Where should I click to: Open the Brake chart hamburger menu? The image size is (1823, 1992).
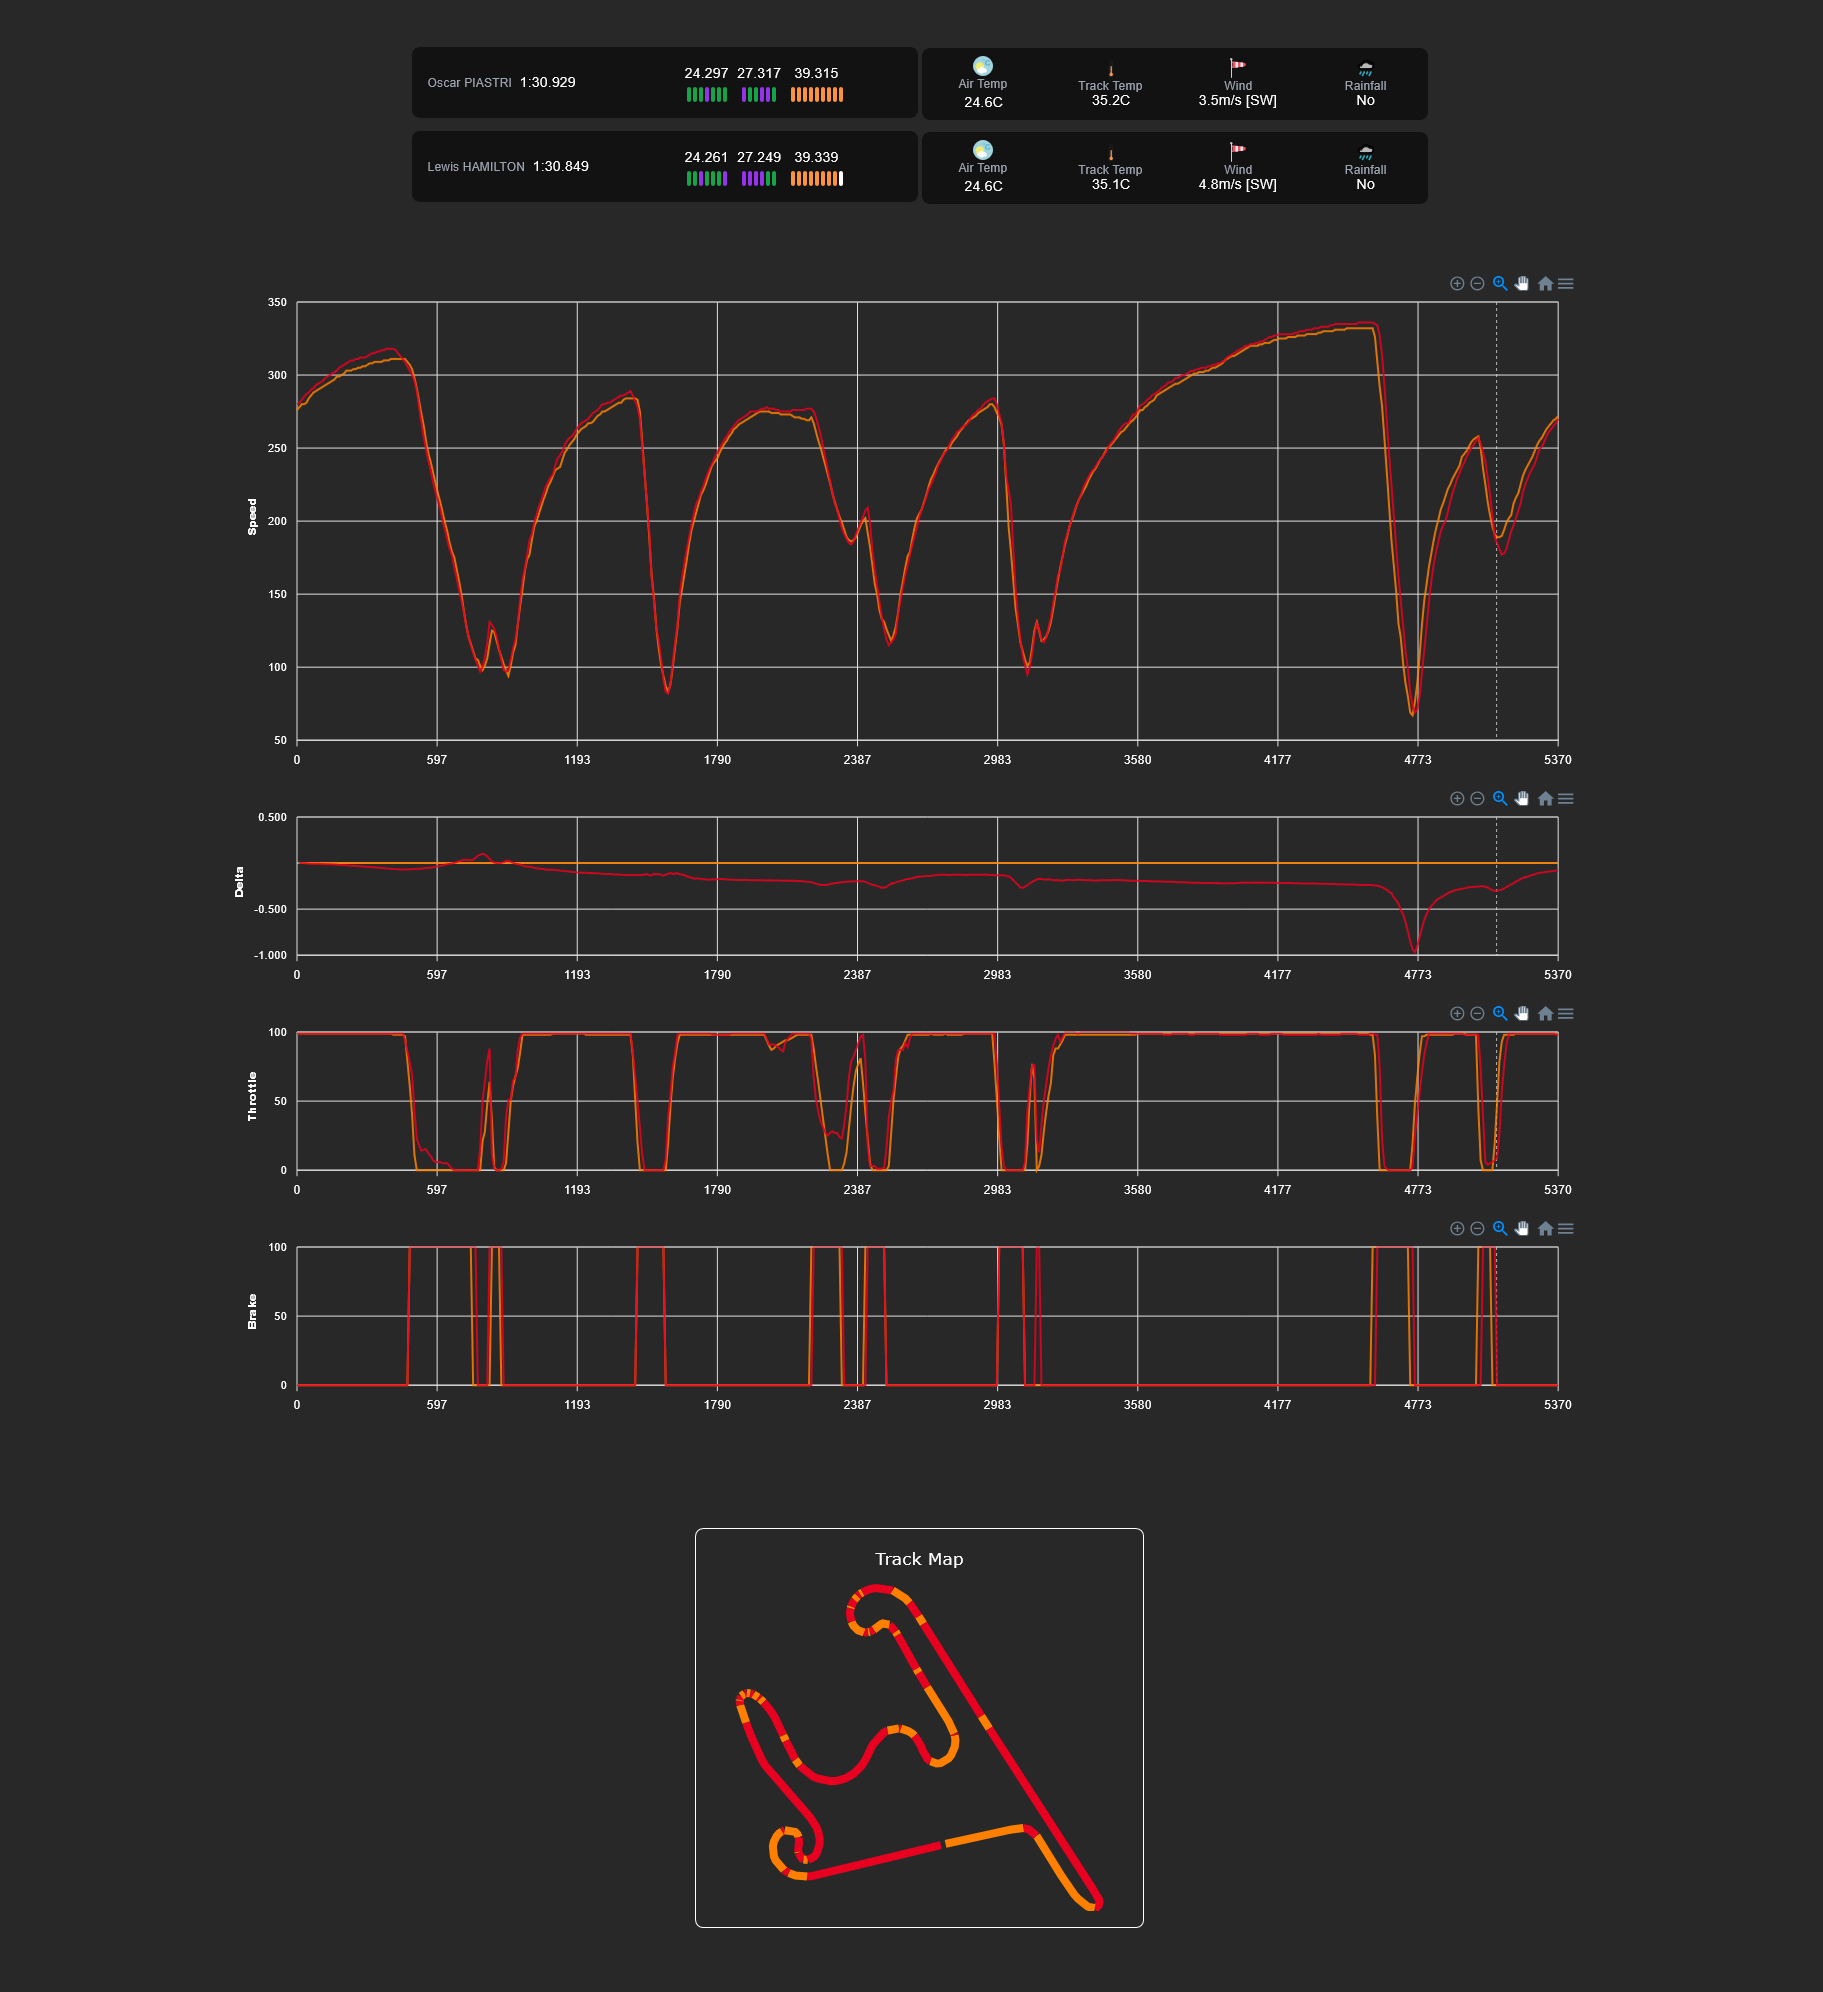(1566, 1229)
